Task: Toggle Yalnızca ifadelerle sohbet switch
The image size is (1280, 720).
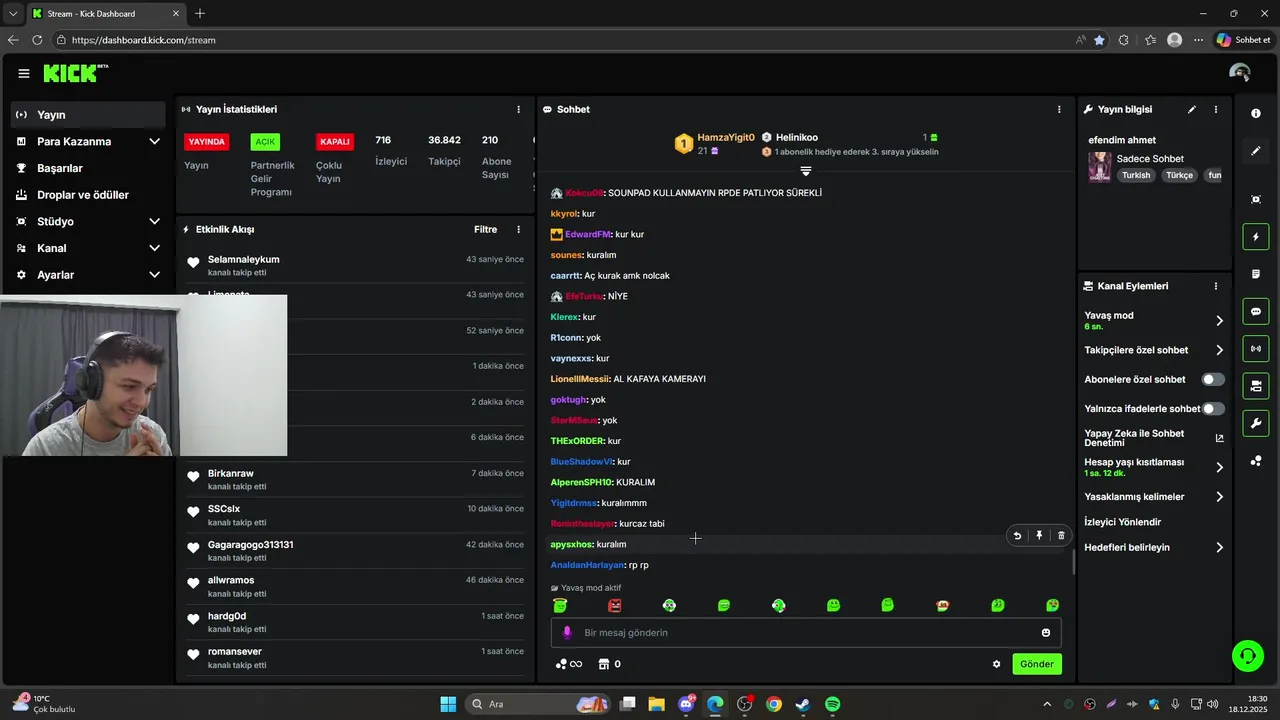Action: [x=1213, y=408]
